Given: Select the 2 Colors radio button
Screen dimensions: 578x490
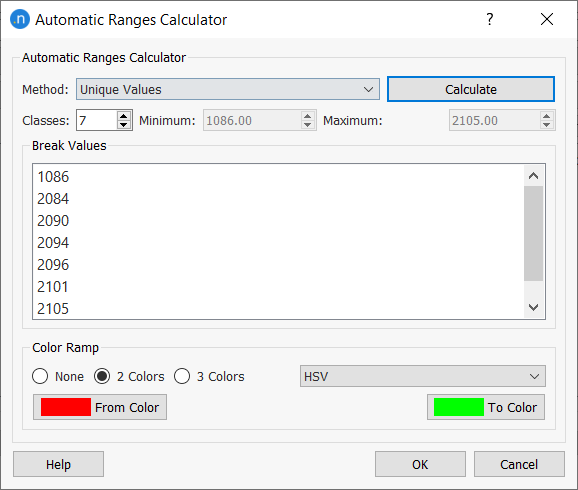Looking at the screenshot, I should click(102, 376).
